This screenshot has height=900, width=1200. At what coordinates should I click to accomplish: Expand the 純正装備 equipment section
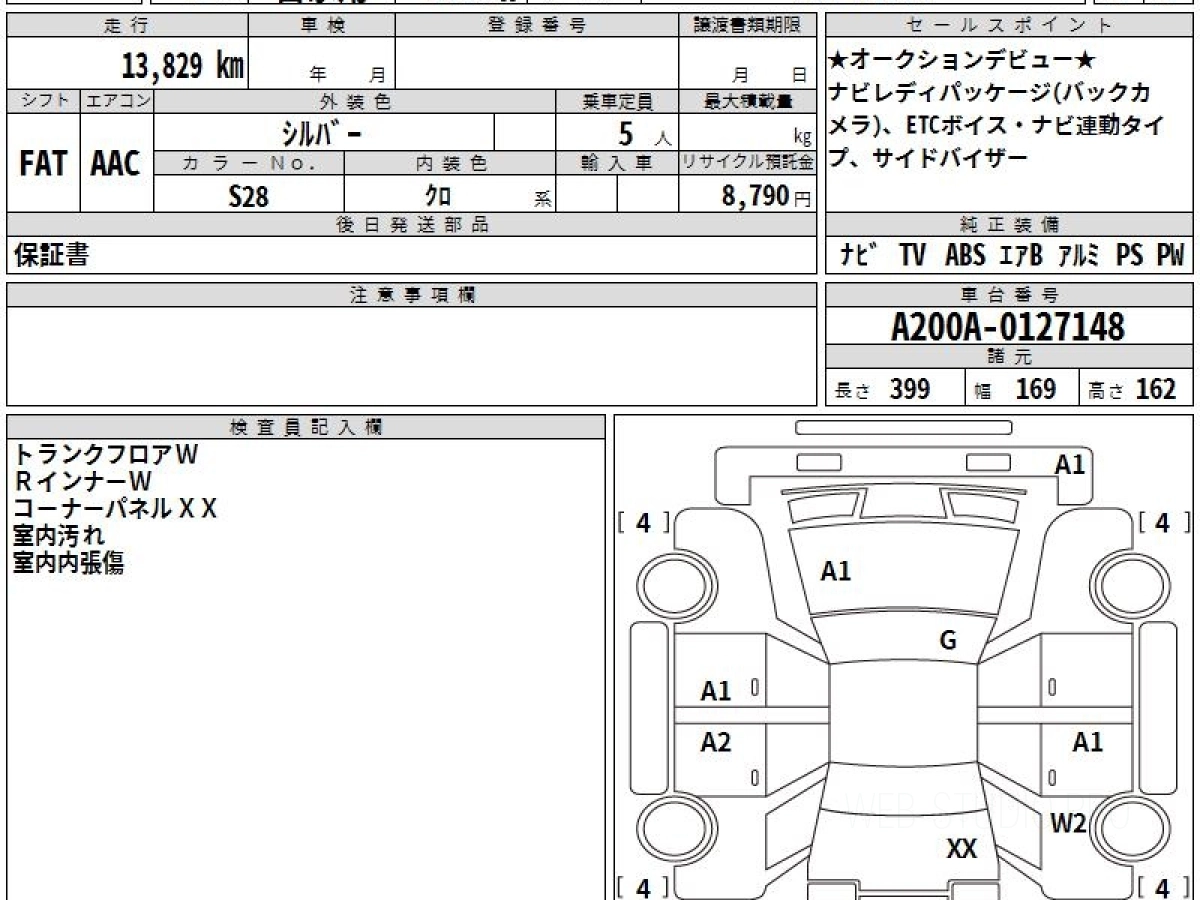[1009, 225]
